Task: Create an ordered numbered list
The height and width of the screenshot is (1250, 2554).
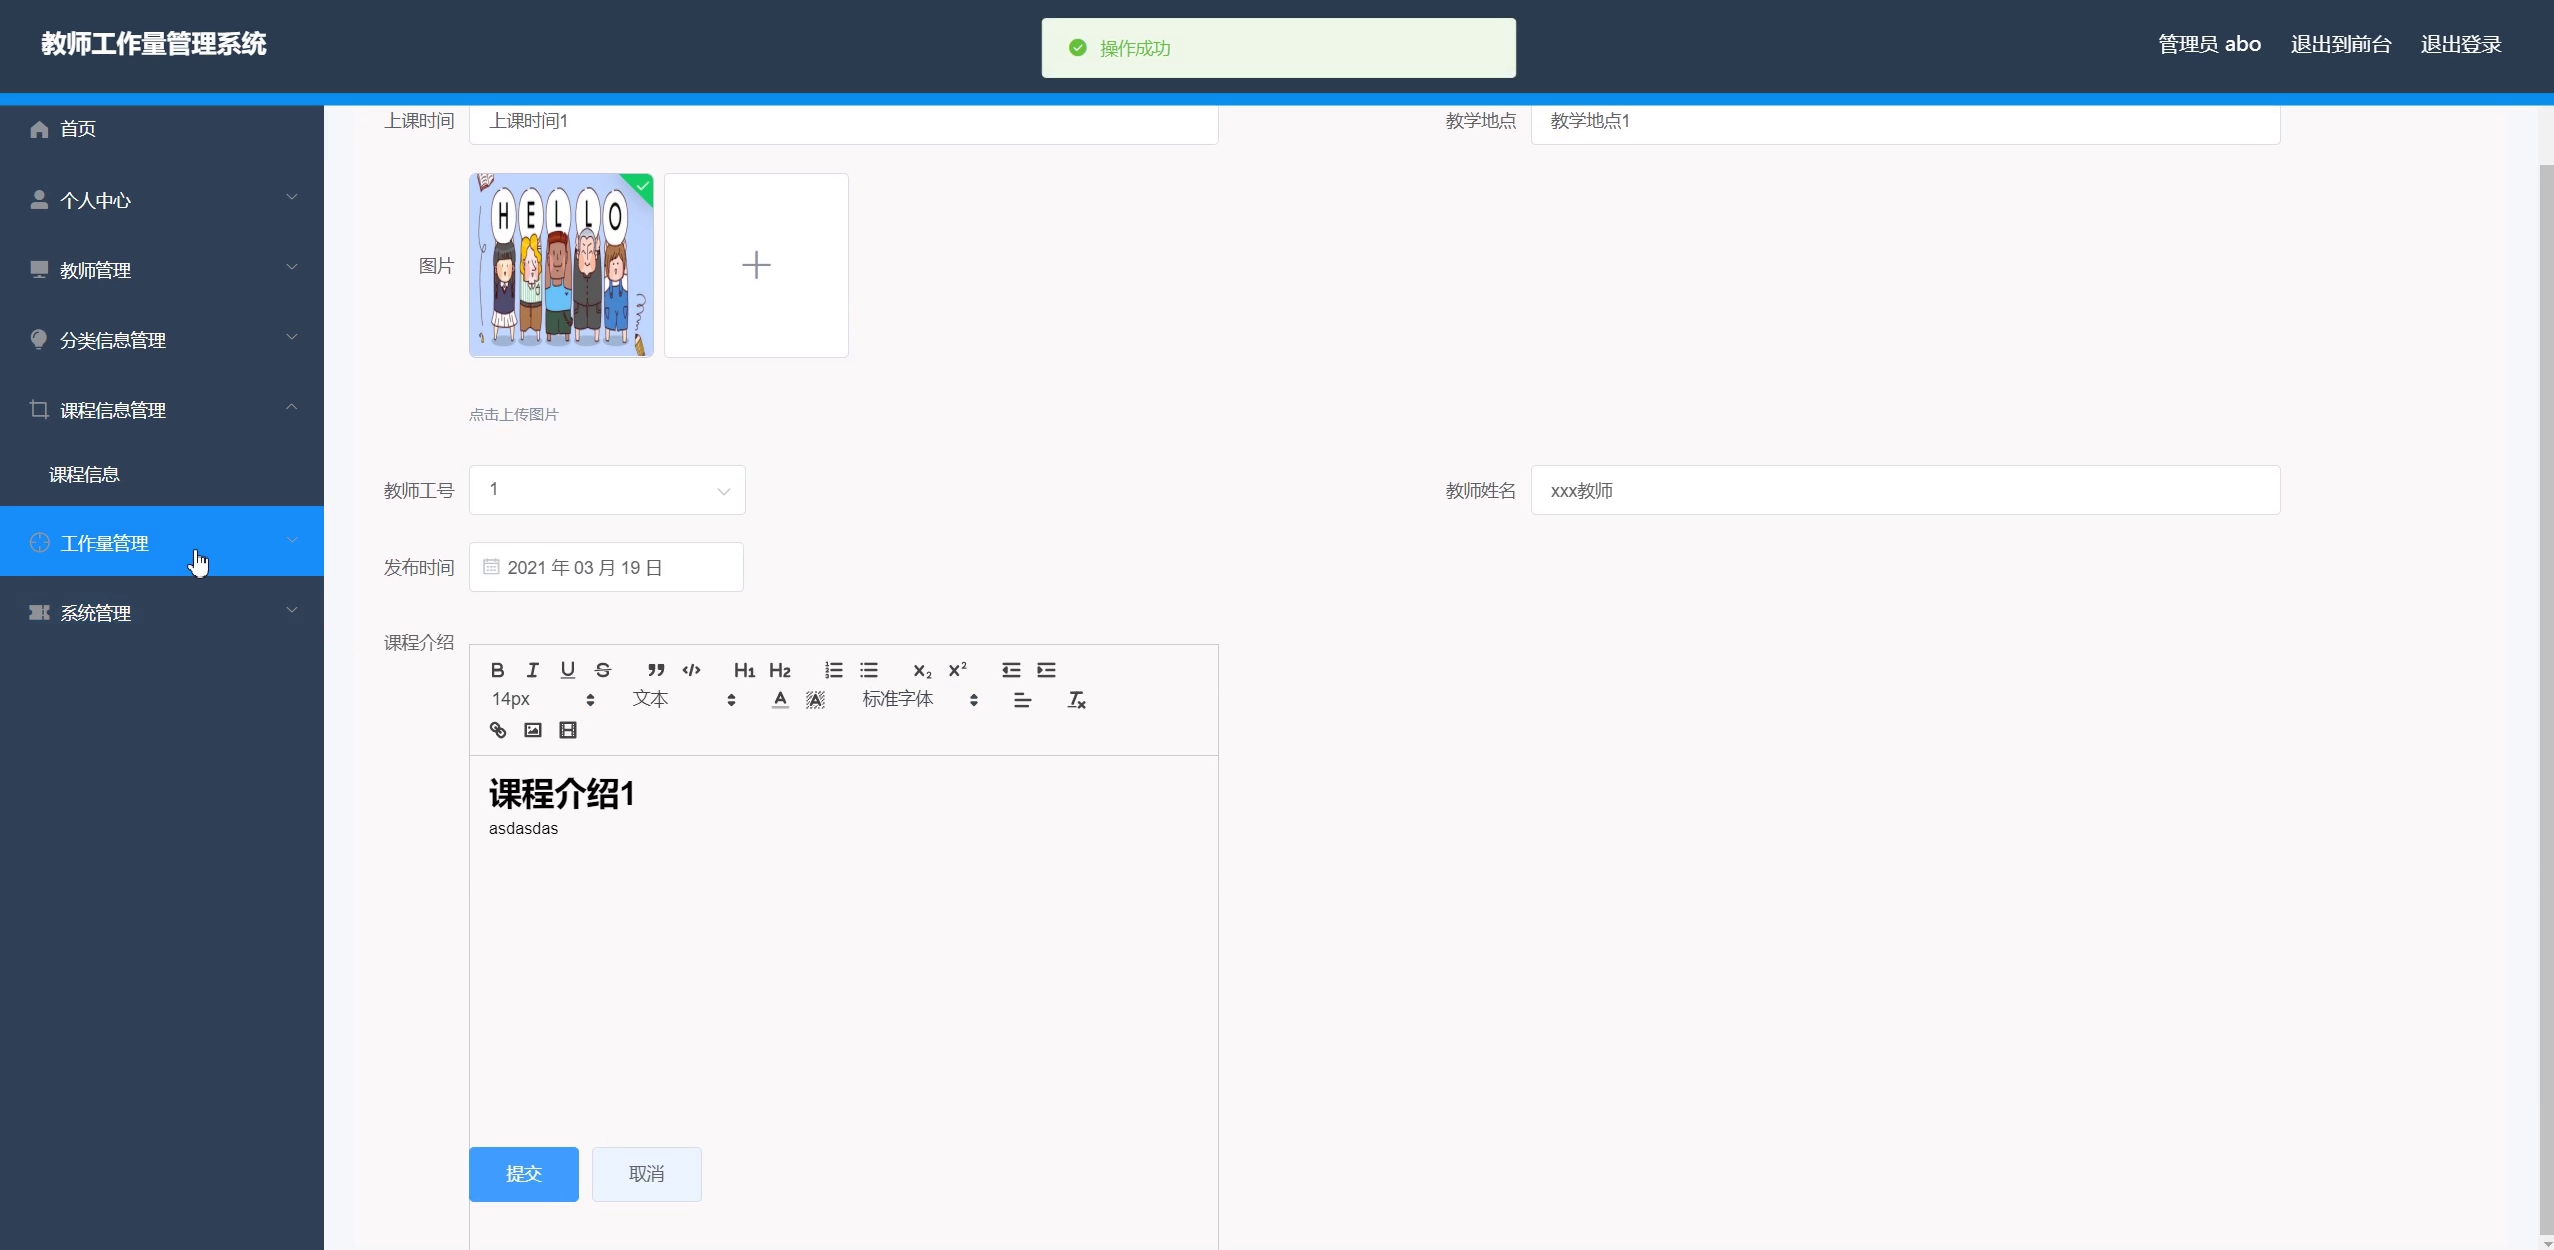Action: tap(833, 670)
